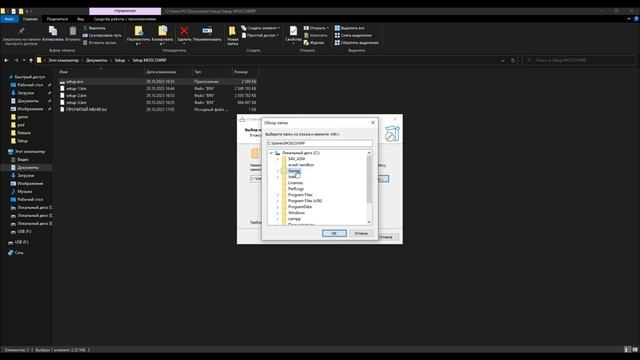Click Copy path (Скопировать путь) in ribbon
The height and width of the screenshot is (360, 640).
point(102,36)
